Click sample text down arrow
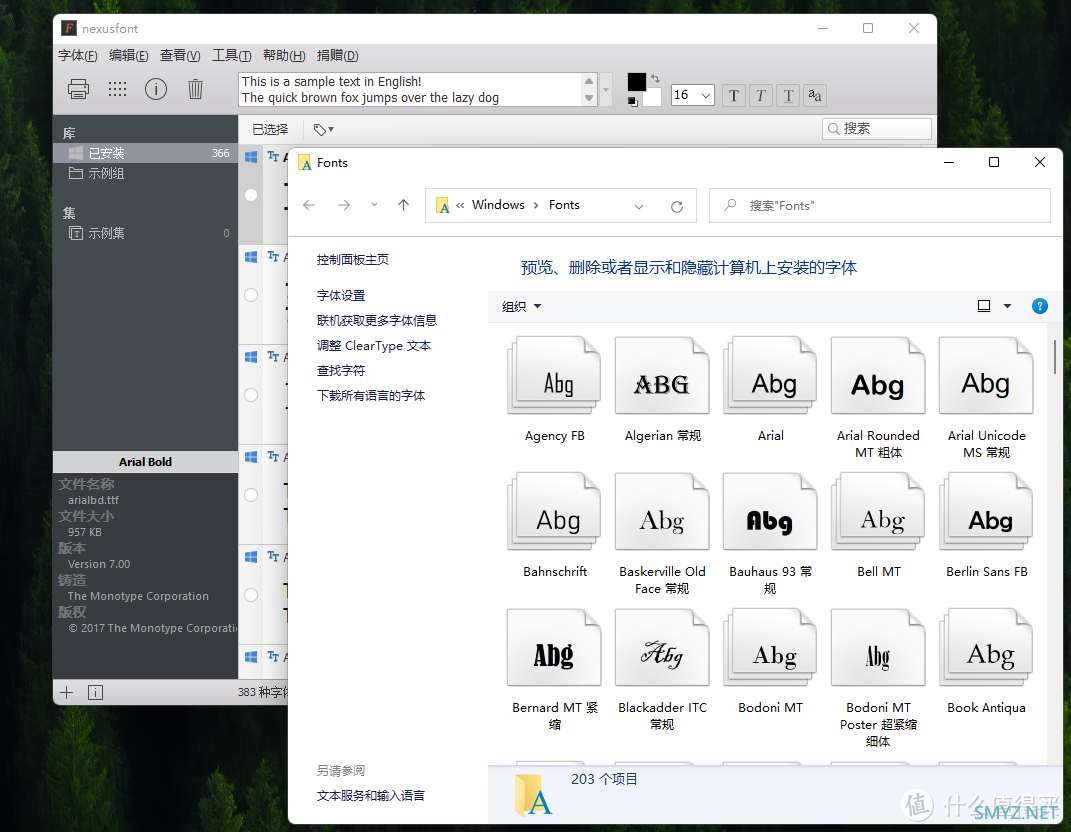Viewport: 1071px width, 832px height. coord(589,98)
